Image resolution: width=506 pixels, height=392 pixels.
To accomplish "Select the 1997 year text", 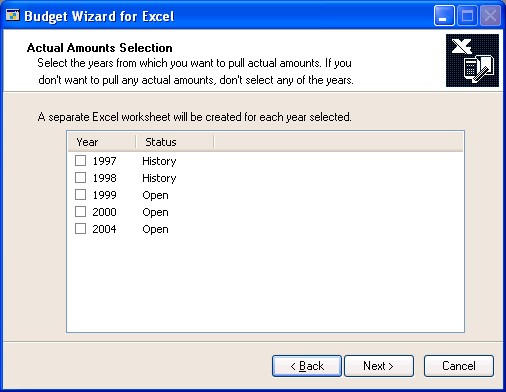I will 104,161.
